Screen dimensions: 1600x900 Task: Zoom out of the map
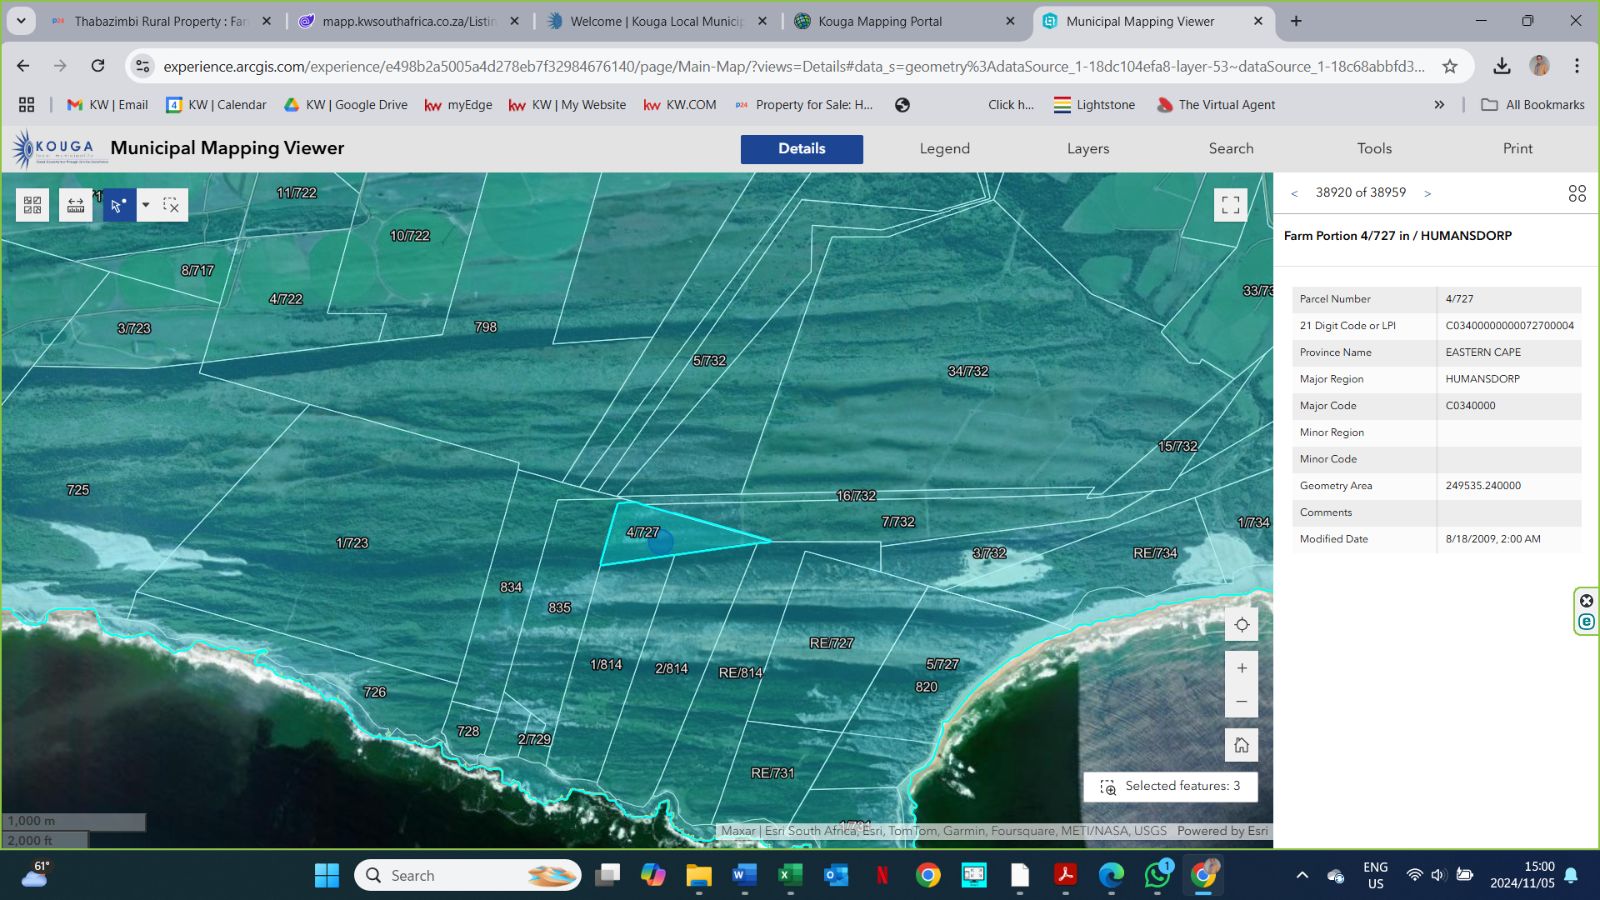click(1241, 702)
